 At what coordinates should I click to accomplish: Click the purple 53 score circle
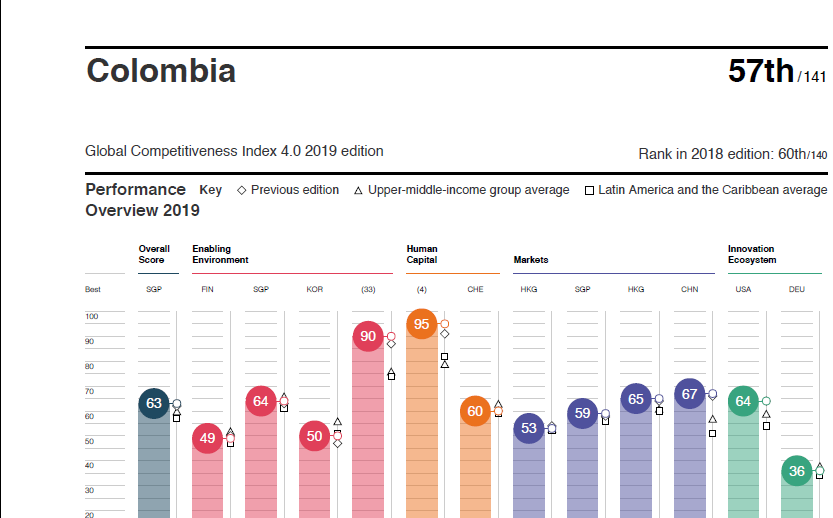pyautogui.click(x=529, y=429)
